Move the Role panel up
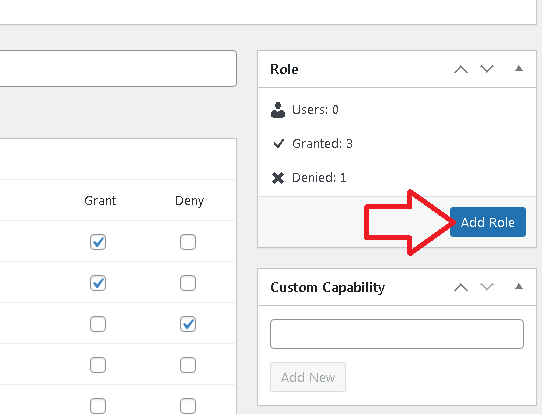Screen dimensions: 542x414 (x=461, y=69)
